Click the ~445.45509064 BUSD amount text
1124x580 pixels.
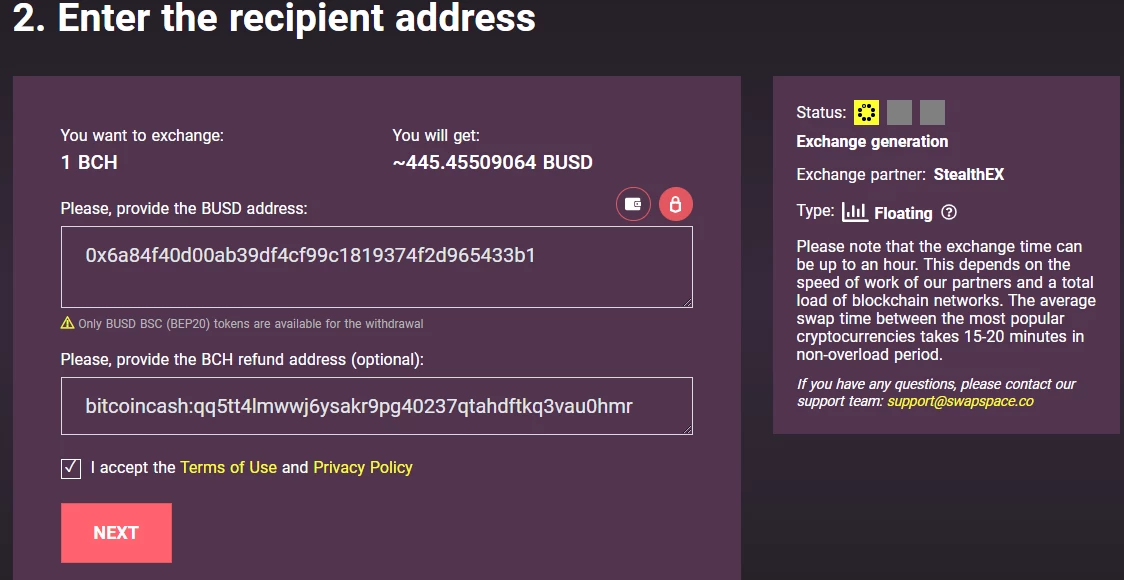492,163
